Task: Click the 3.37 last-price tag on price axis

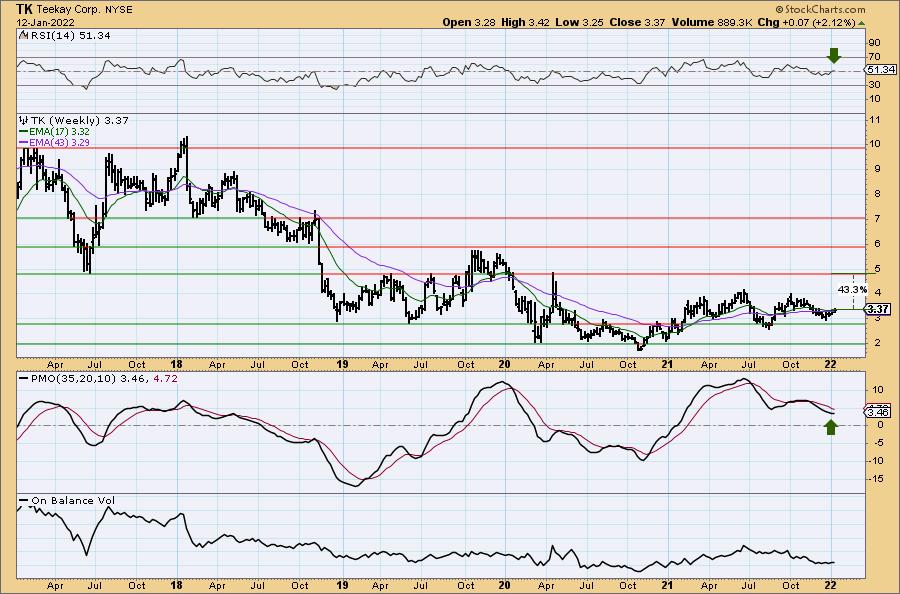Action: coord(878,309)
